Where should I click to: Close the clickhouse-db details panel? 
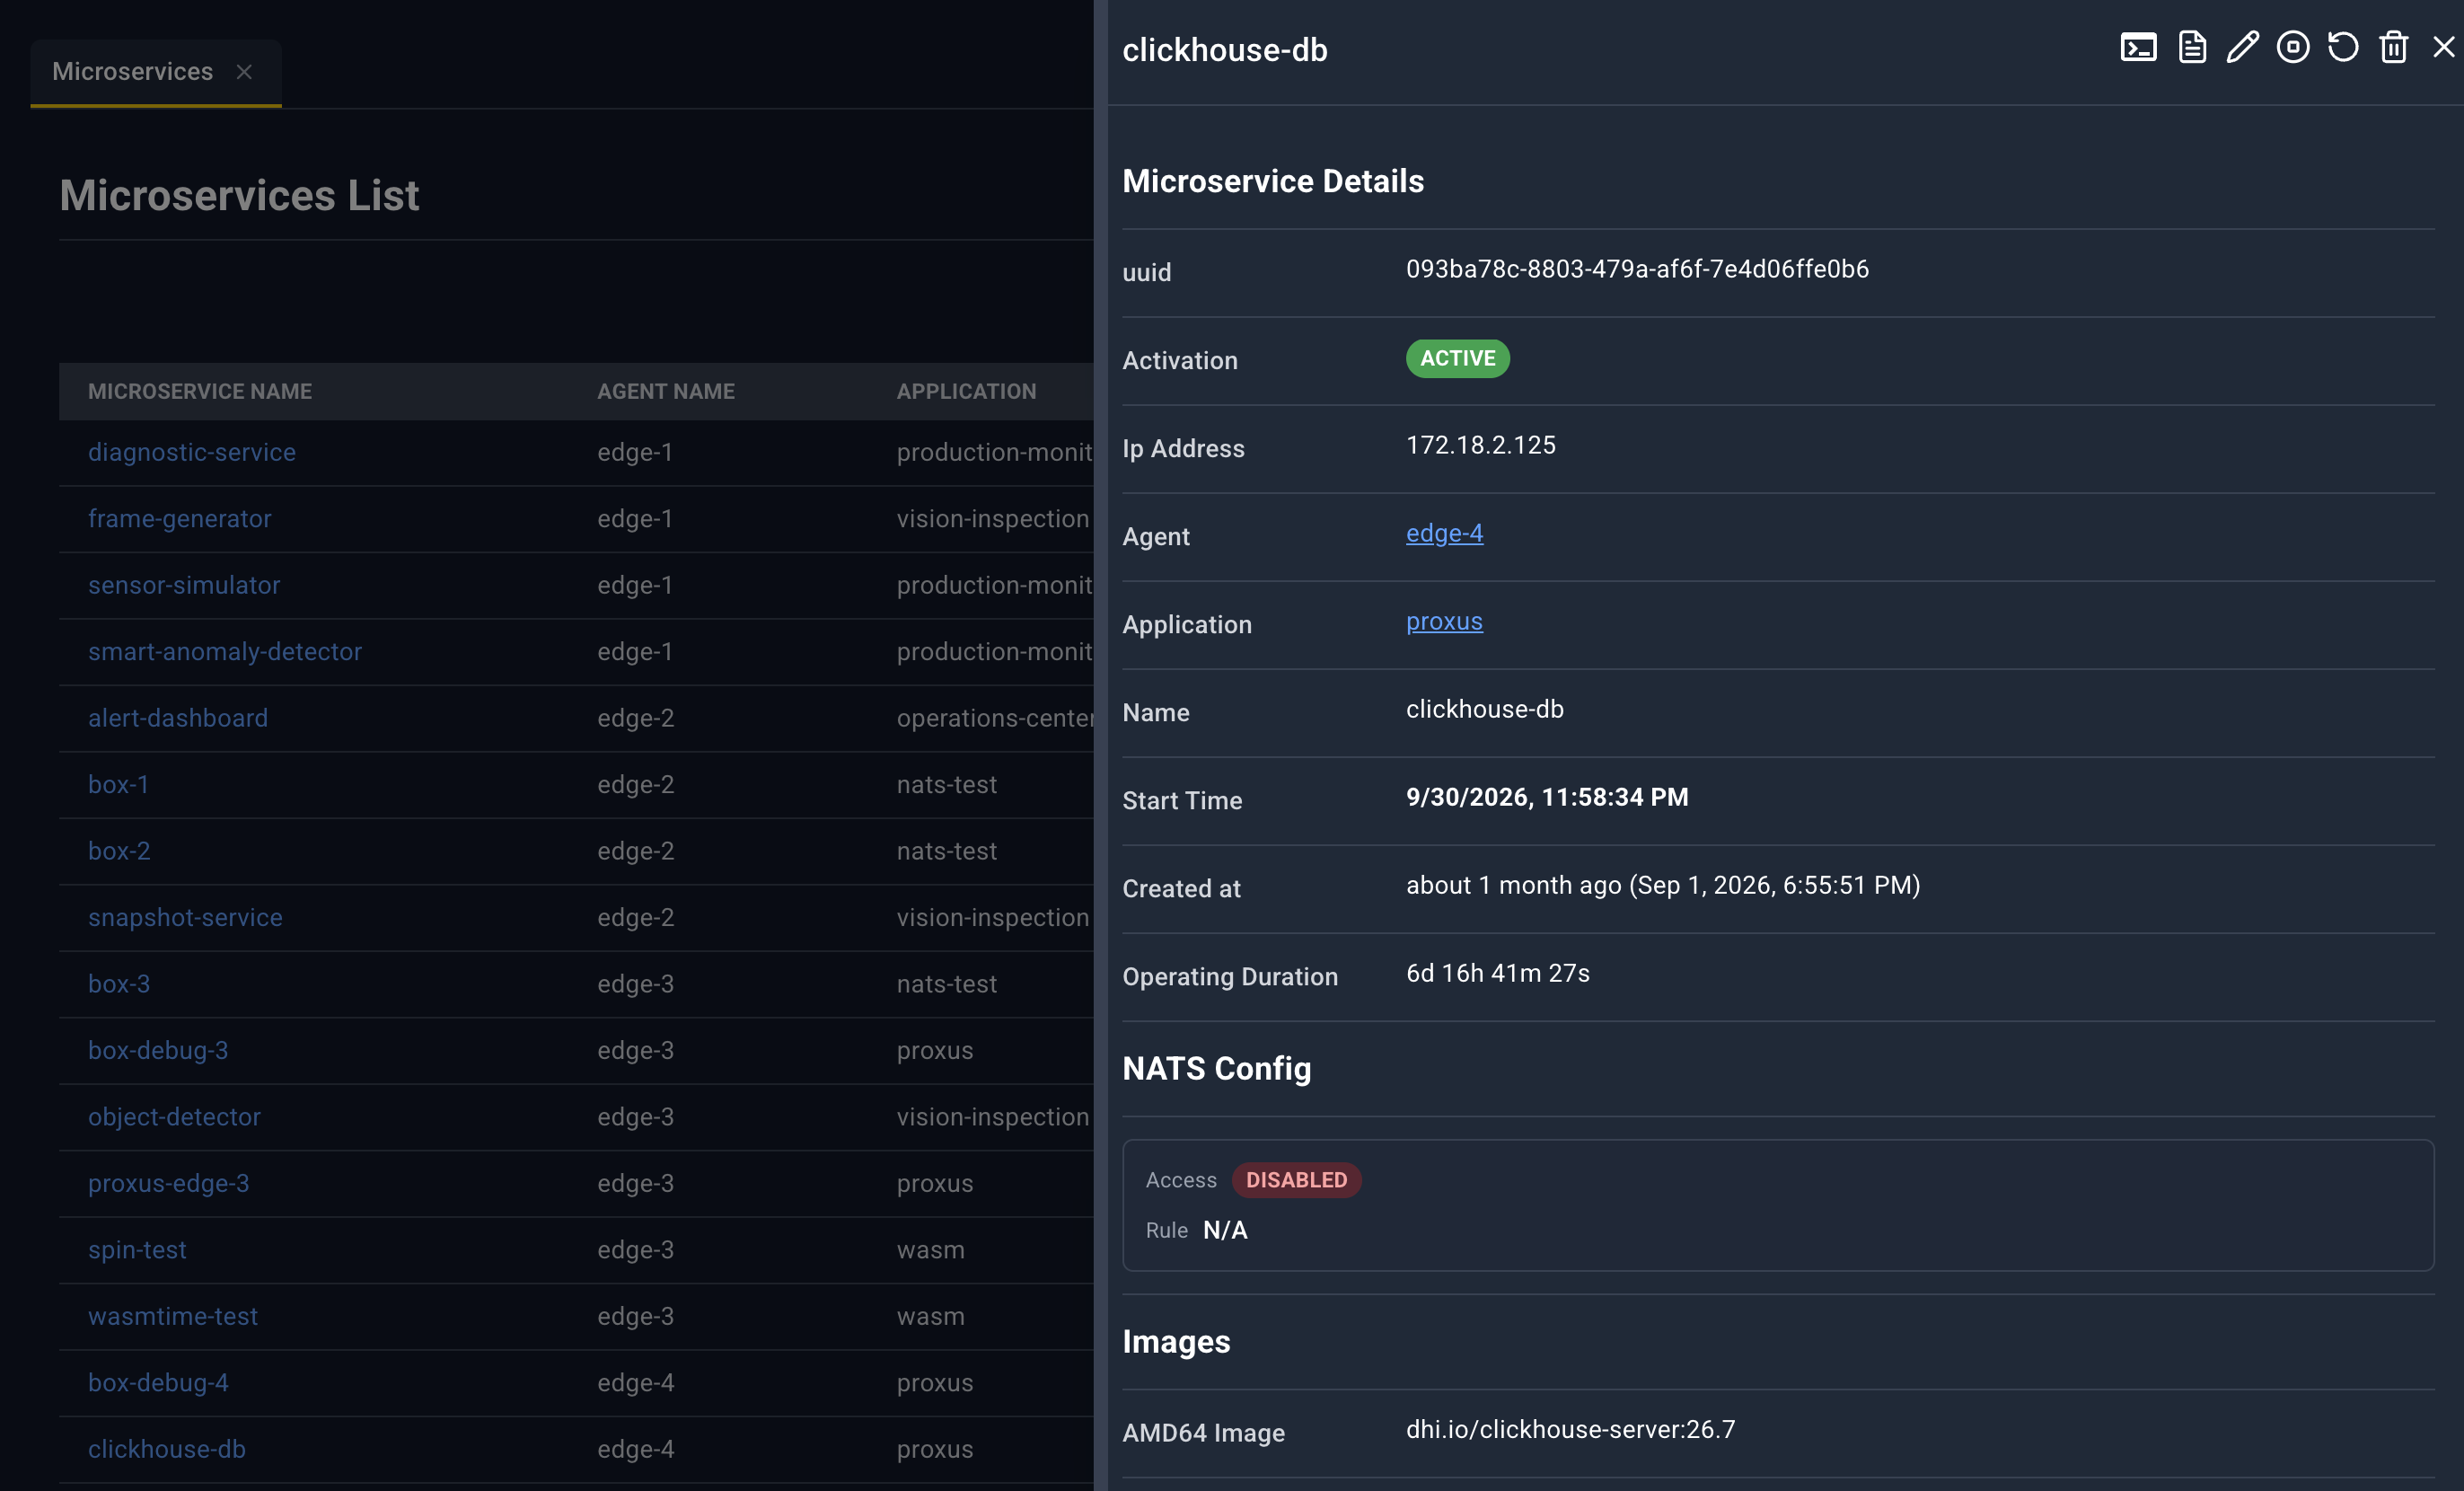click(x=2443, y=47)
